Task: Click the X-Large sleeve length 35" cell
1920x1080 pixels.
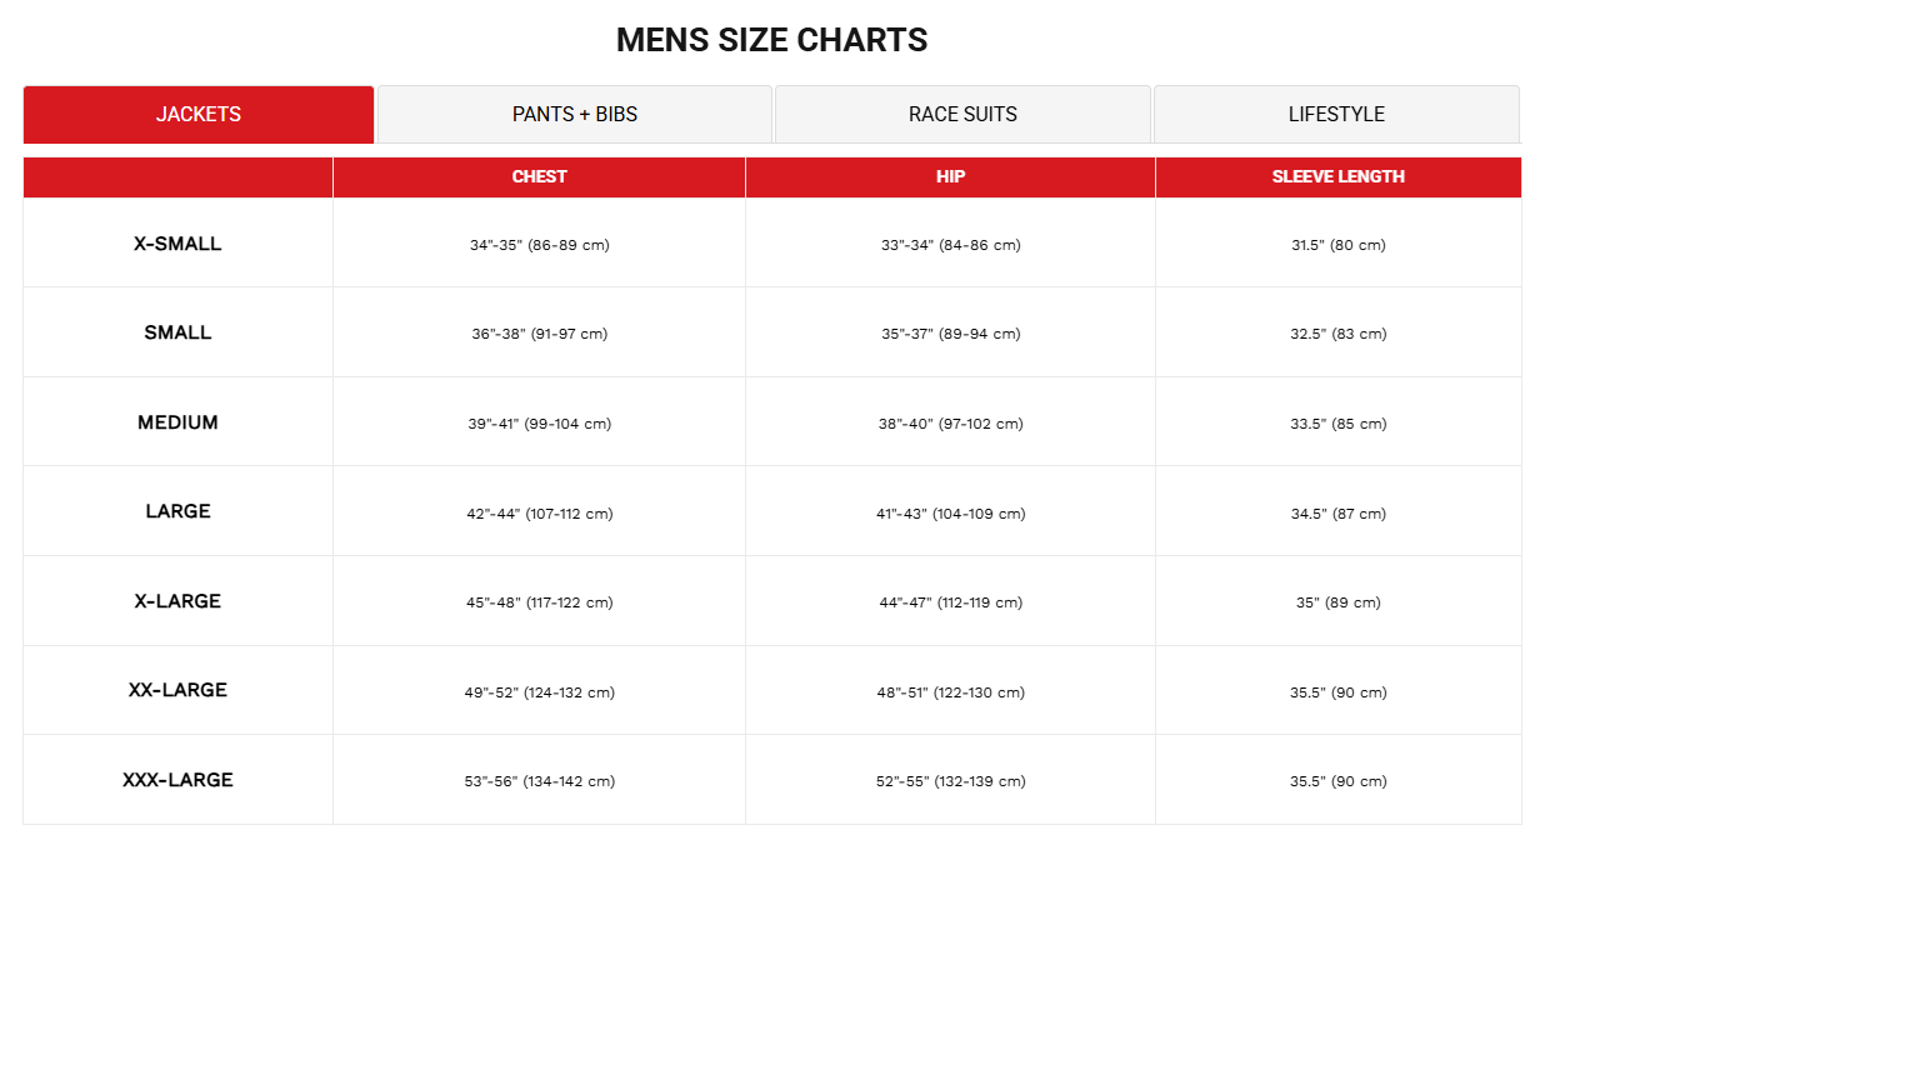Action: pyautogui.click(x=1338, y=603)
